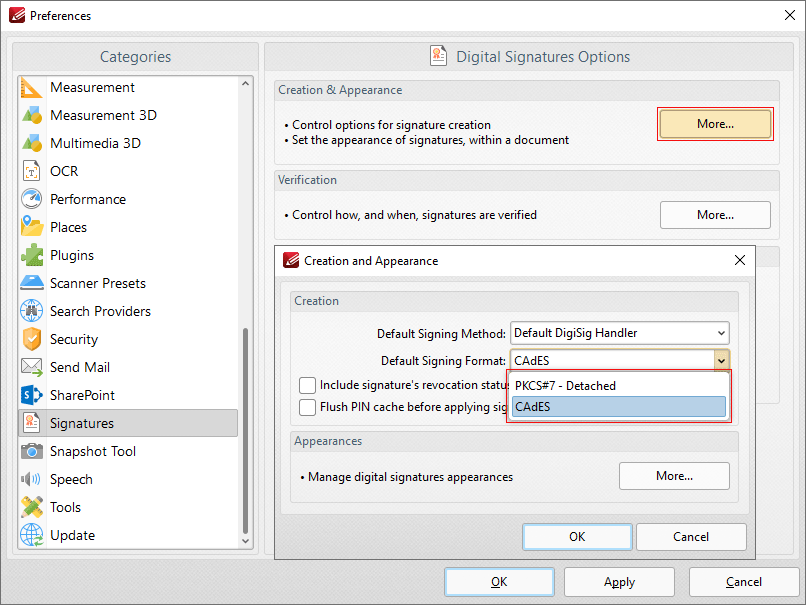Click the Update globe icon

[x=31, y=536]
